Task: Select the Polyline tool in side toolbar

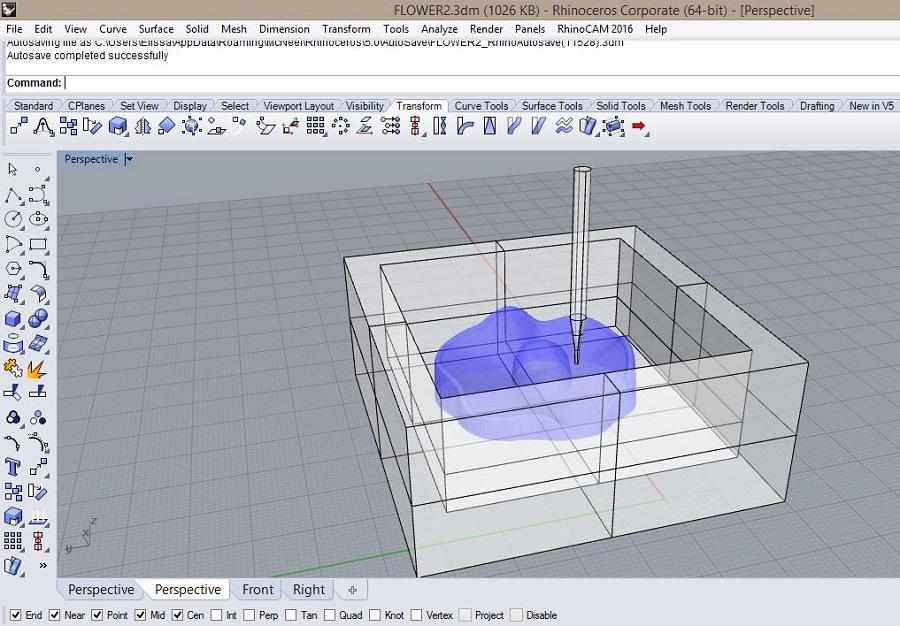Action: (13, 195)
